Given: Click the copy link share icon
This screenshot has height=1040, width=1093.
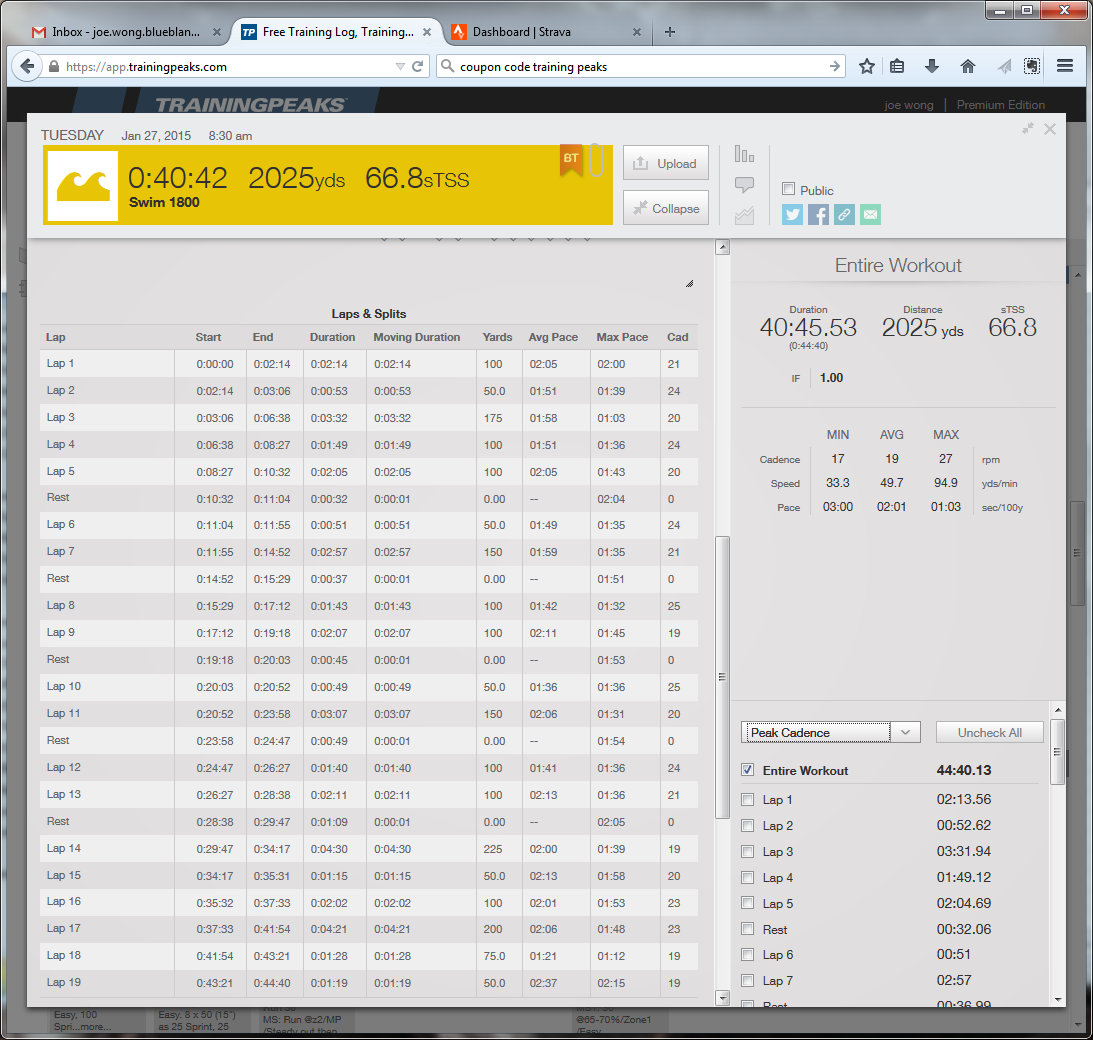Looking at the screenshot, I should 844,215.
